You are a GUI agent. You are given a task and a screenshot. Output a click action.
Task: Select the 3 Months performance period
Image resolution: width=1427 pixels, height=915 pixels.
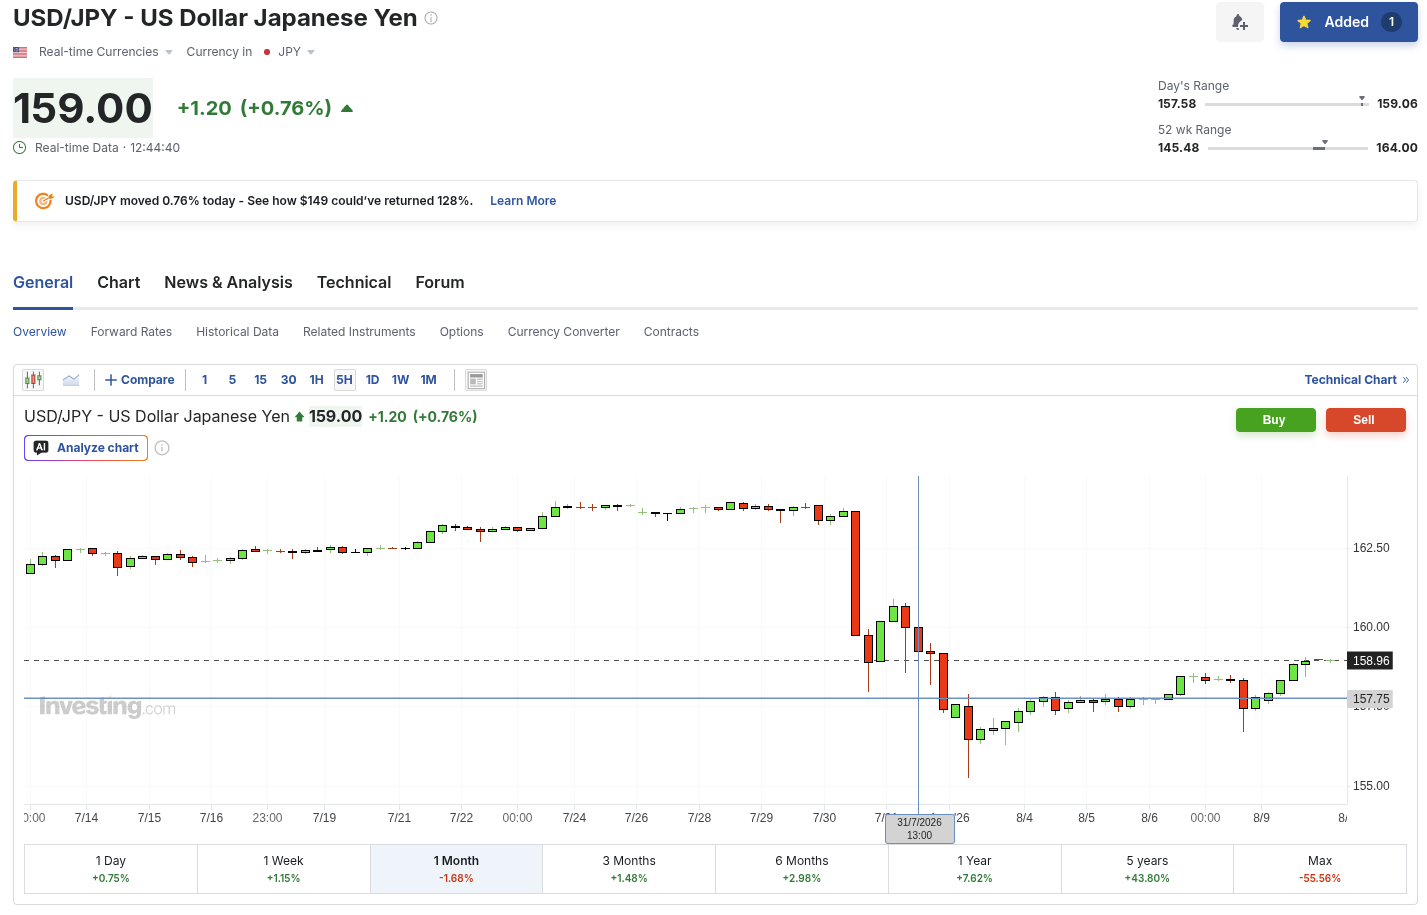629,869
